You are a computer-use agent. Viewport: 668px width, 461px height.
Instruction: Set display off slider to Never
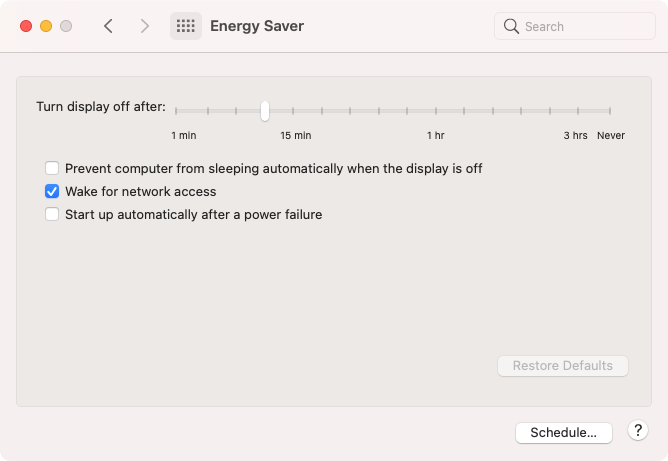pos(610,111)
